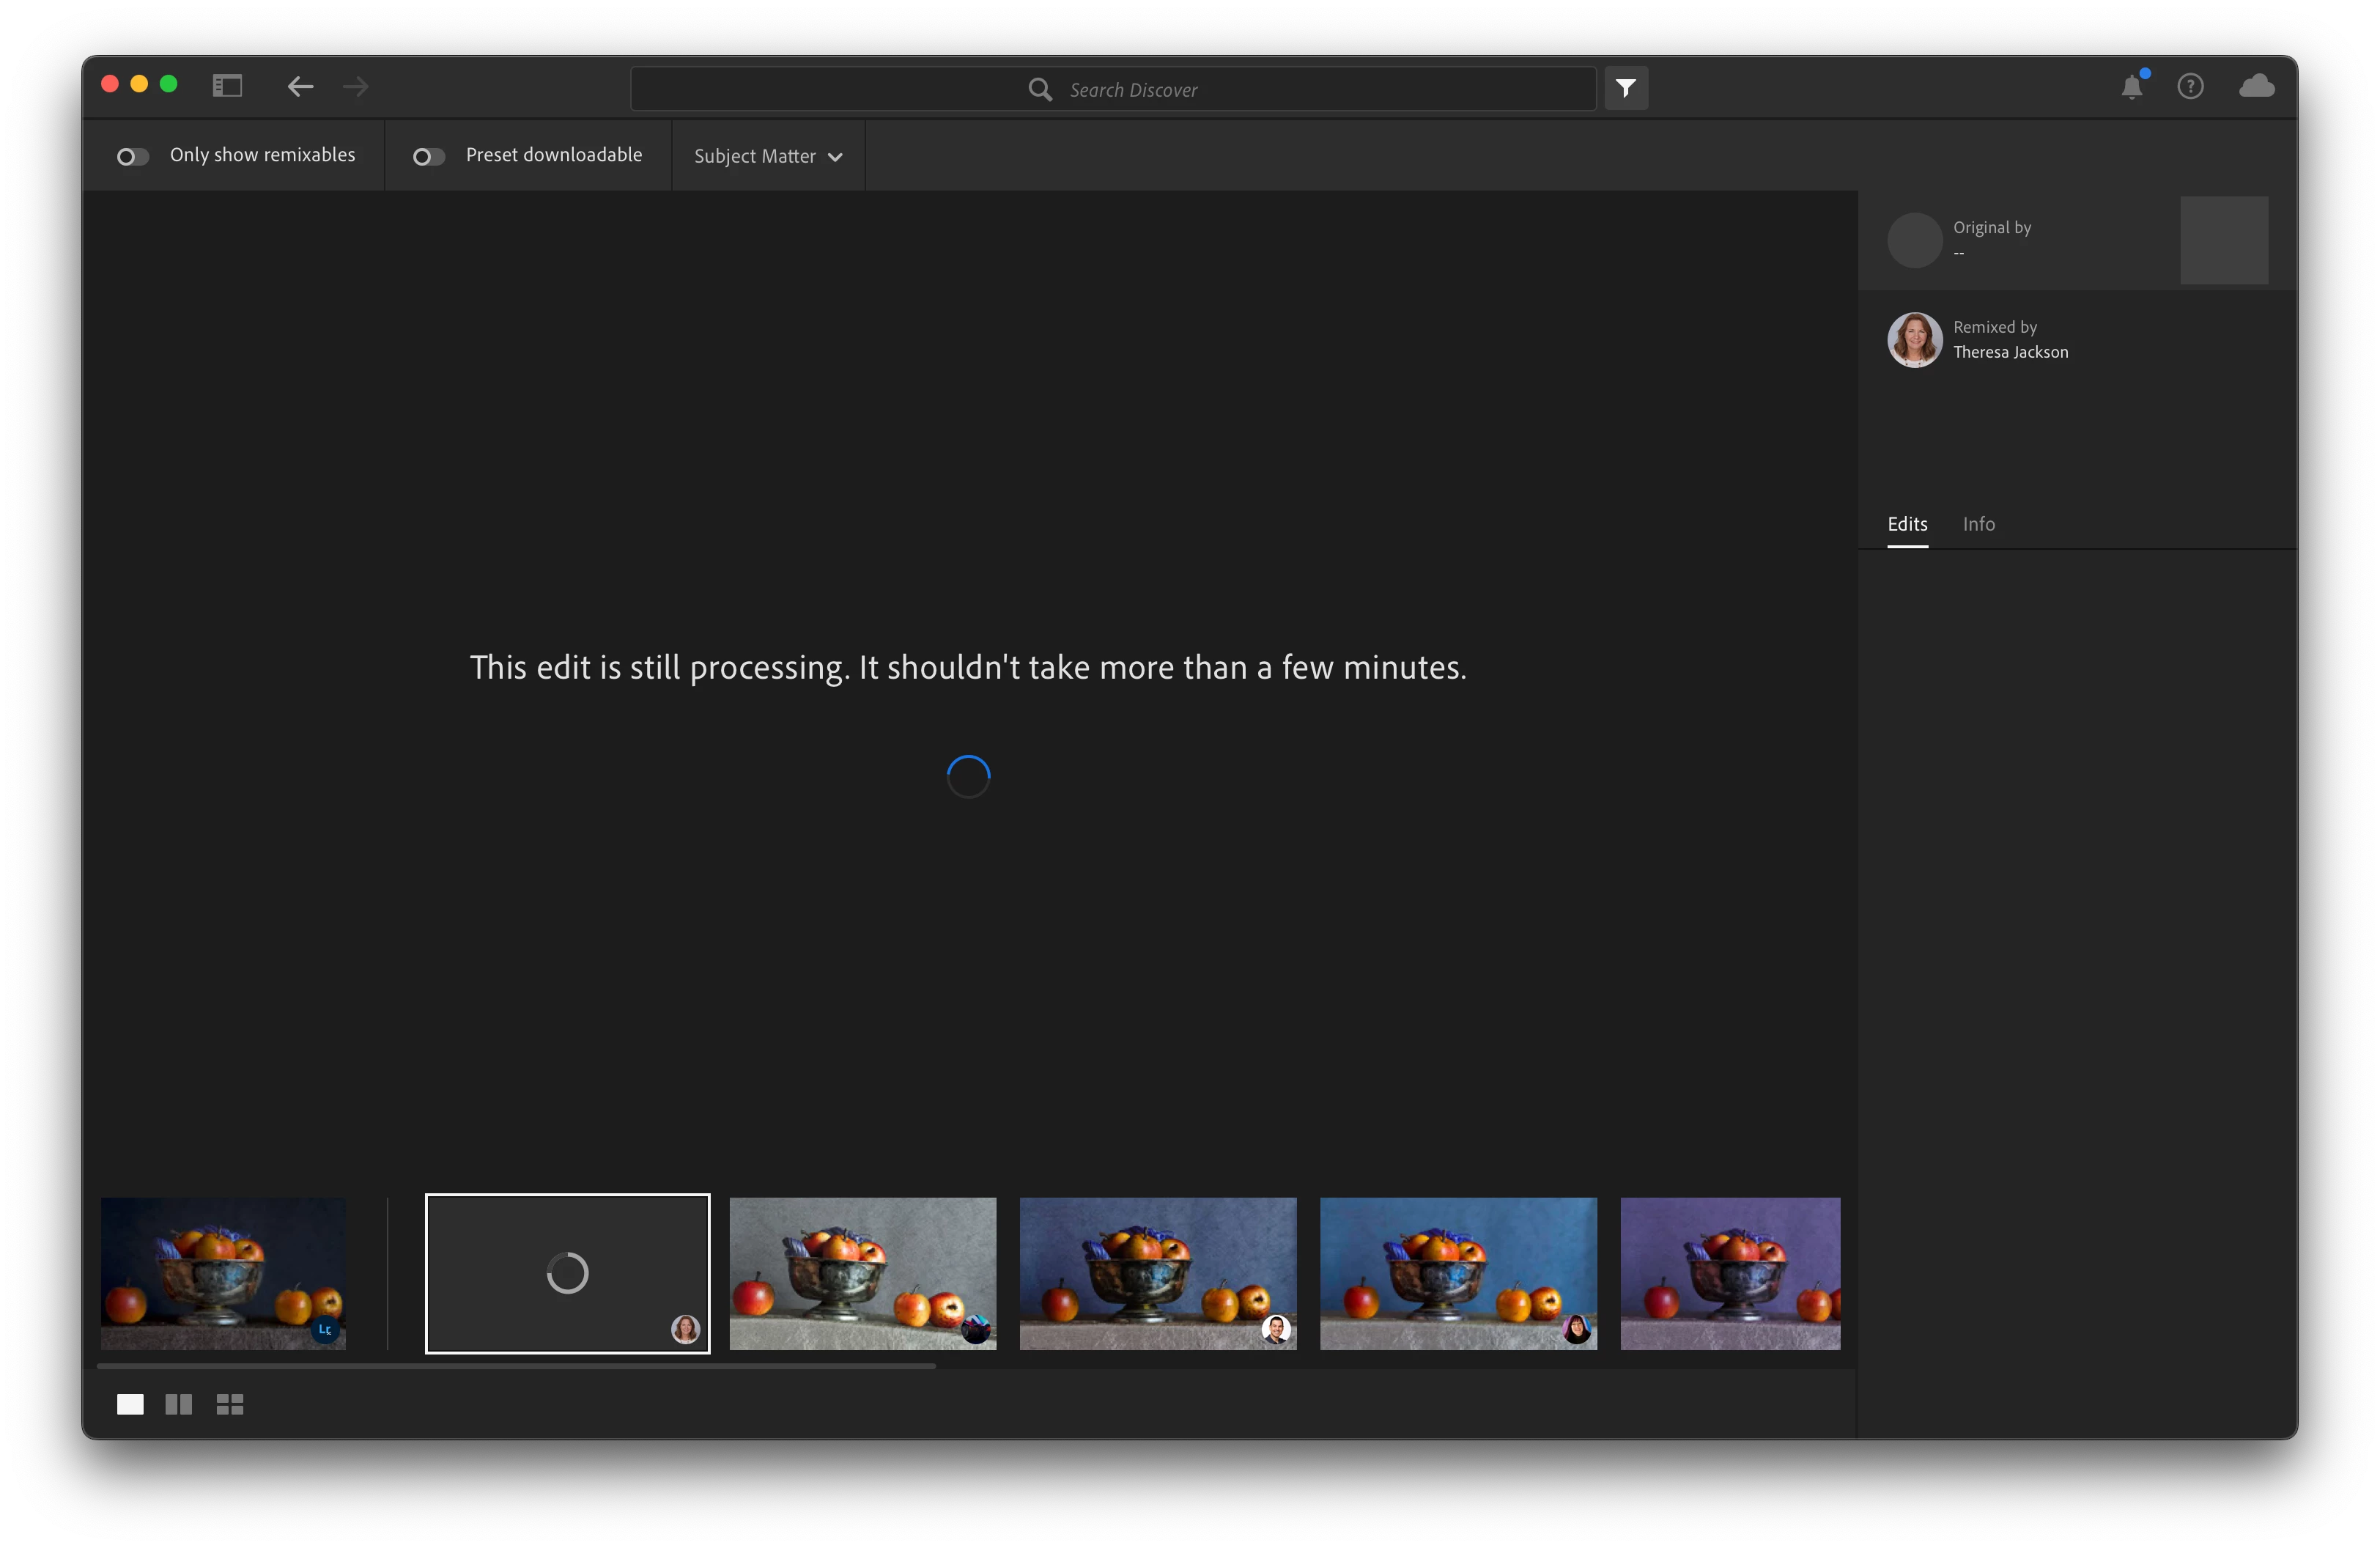The width and height of the screenshot is (2380, 1548).
Task: Select the Edits tab
Action: [x=1907, y=524]
